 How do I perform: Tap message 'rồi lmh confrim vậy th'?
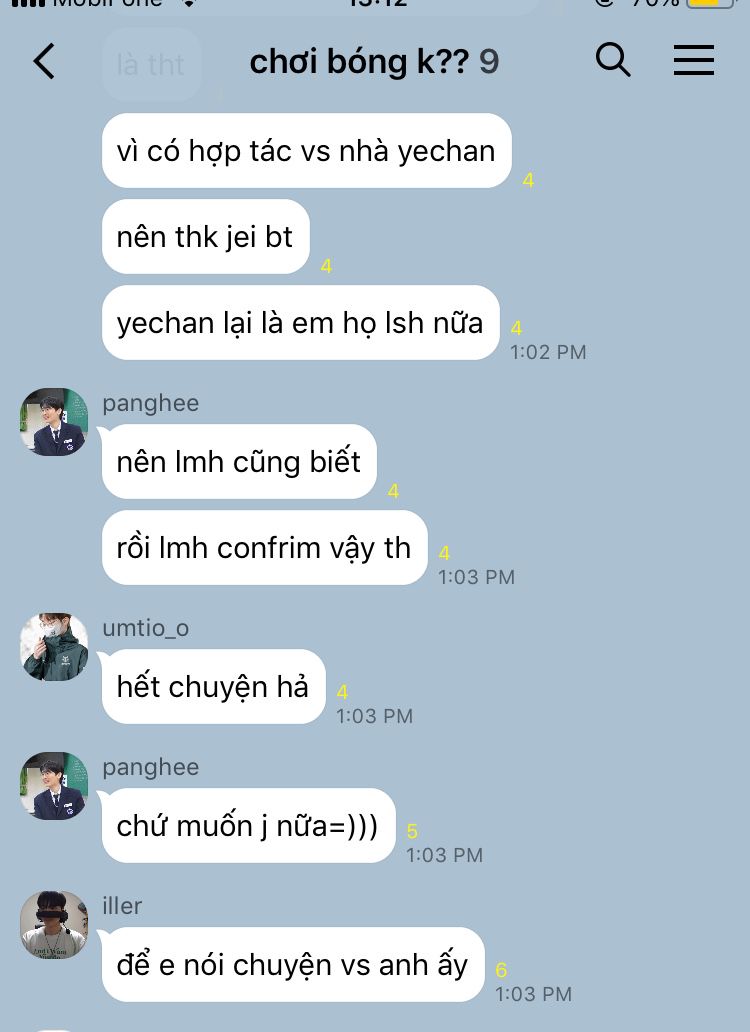click(x=264, y=548)
